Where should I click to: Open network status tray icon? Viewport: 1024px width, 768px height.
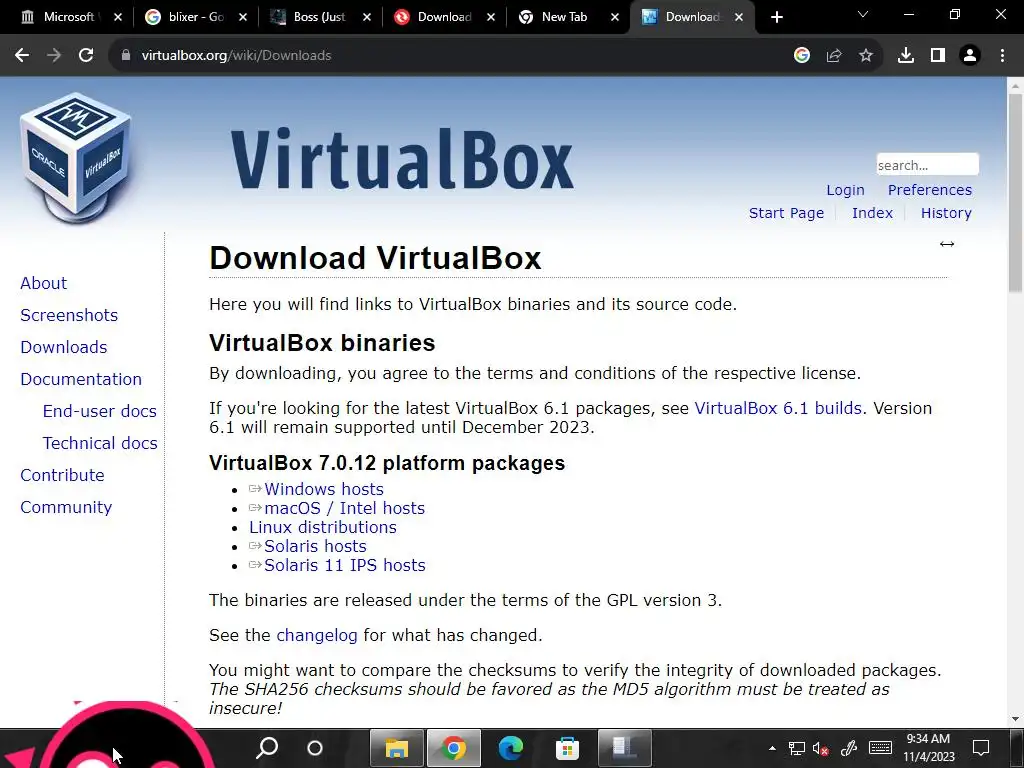[797, 748]
